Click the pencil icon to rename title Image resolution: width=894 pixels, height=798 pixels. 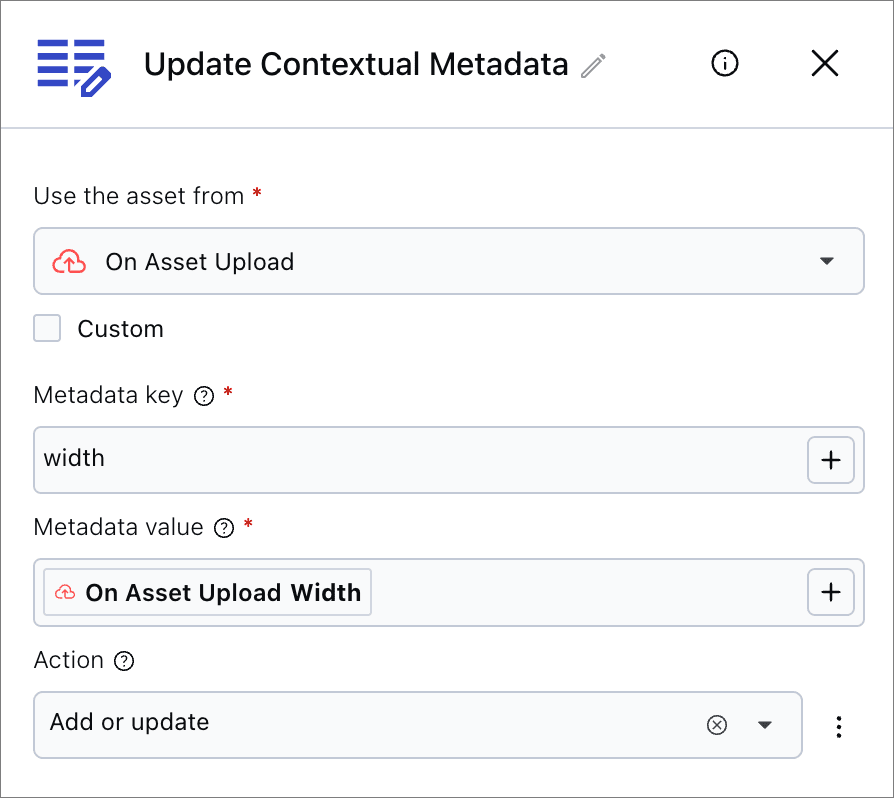click(594, 66)
